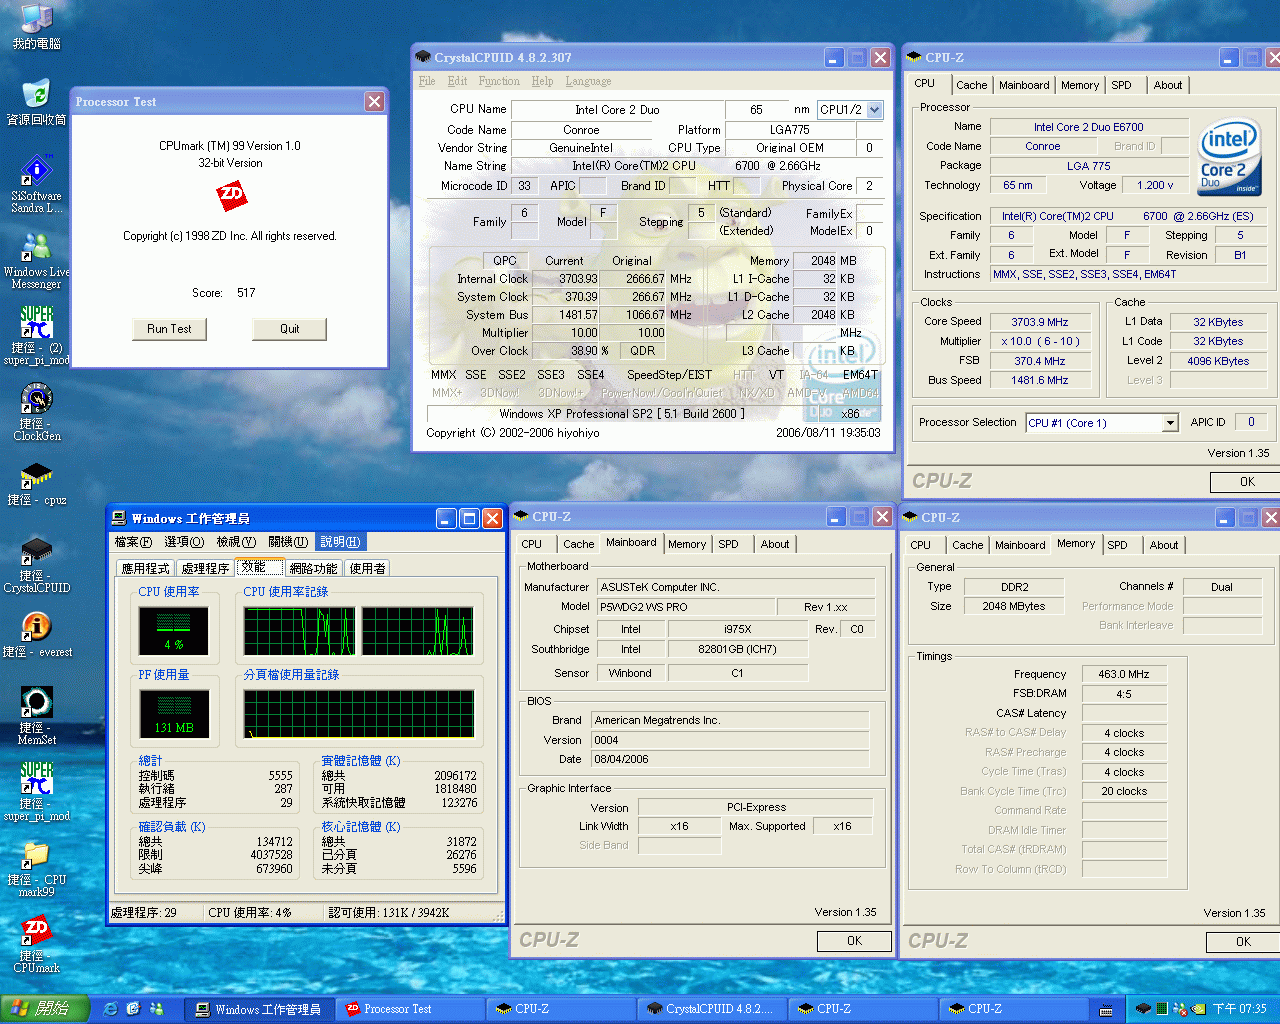
Task: Select the CrystalCPUID desktop shortcut icon
Action: click(x=36, y=565)
